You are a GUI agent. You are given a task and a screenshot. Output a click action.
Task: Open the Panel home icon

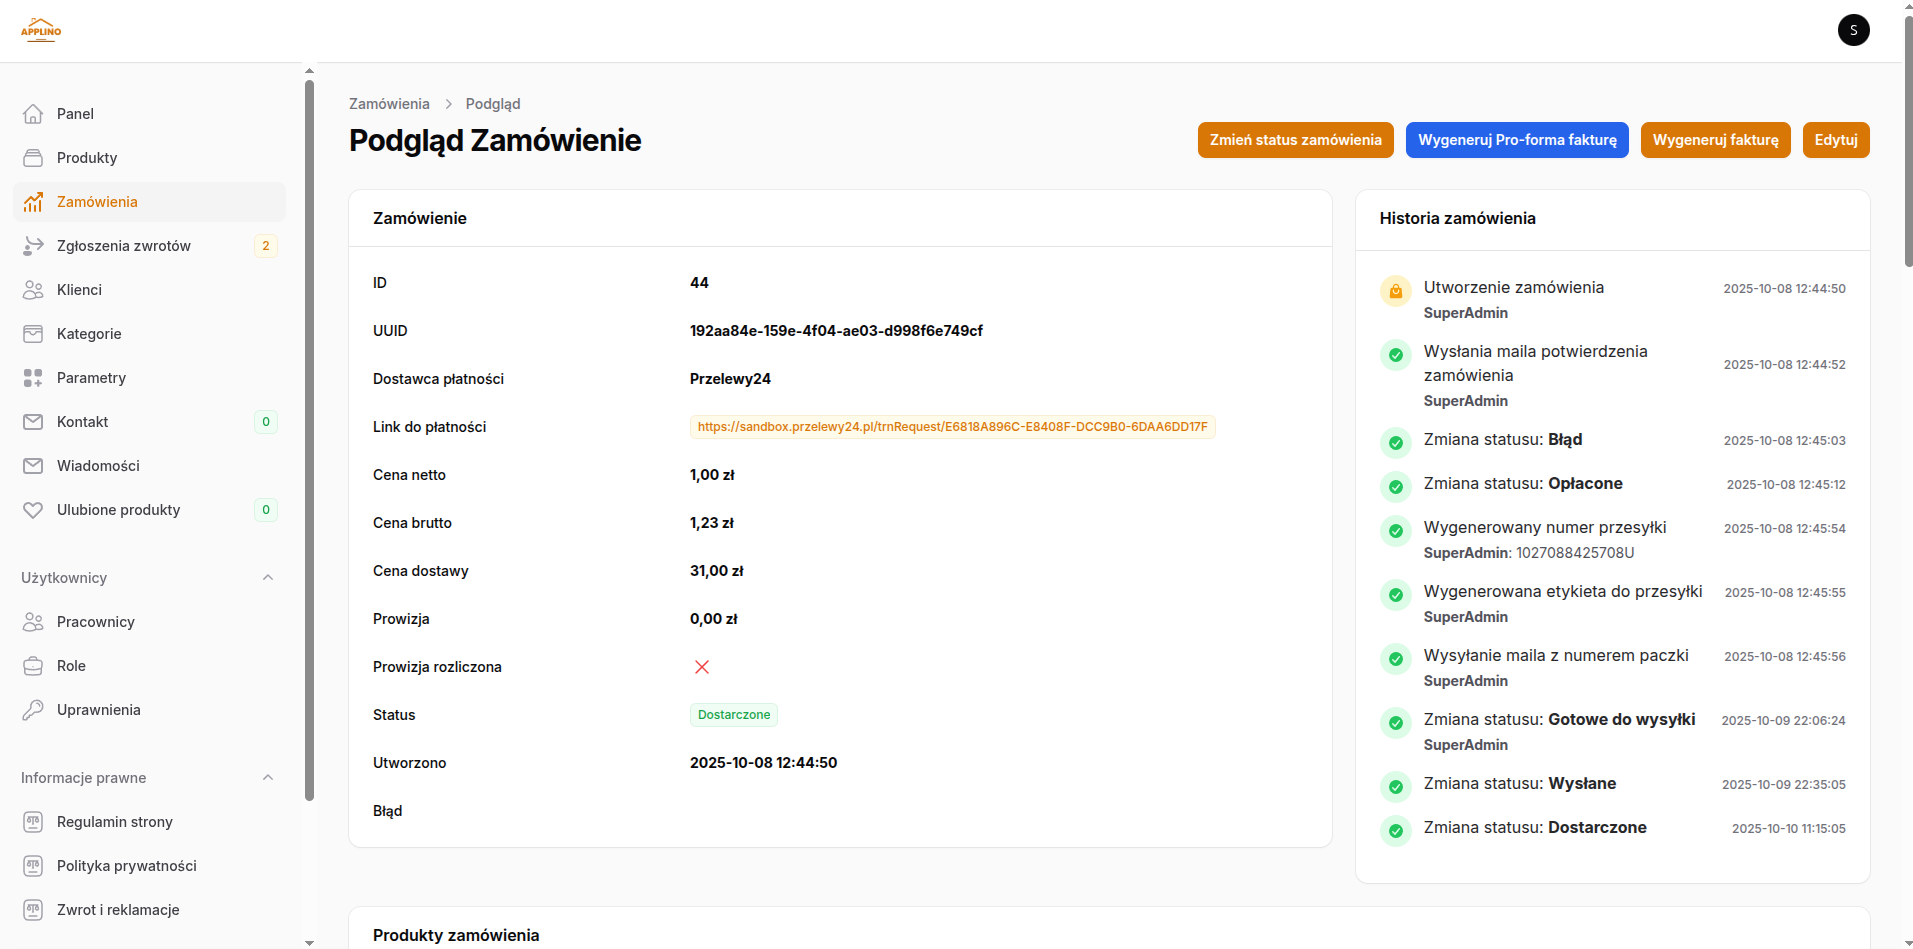[x=33, y=114]
